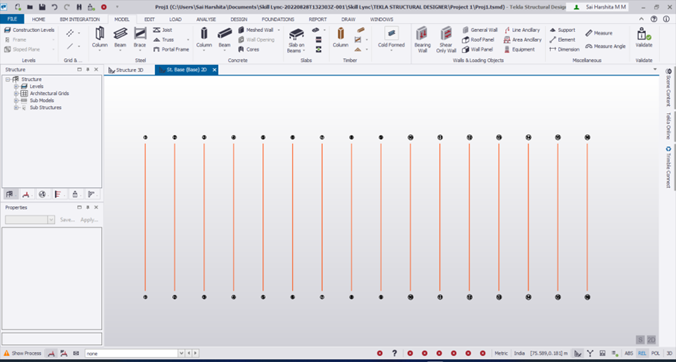
Task: Switch to the LOAD ribbon tab
Action: click(x=175, y=19)
